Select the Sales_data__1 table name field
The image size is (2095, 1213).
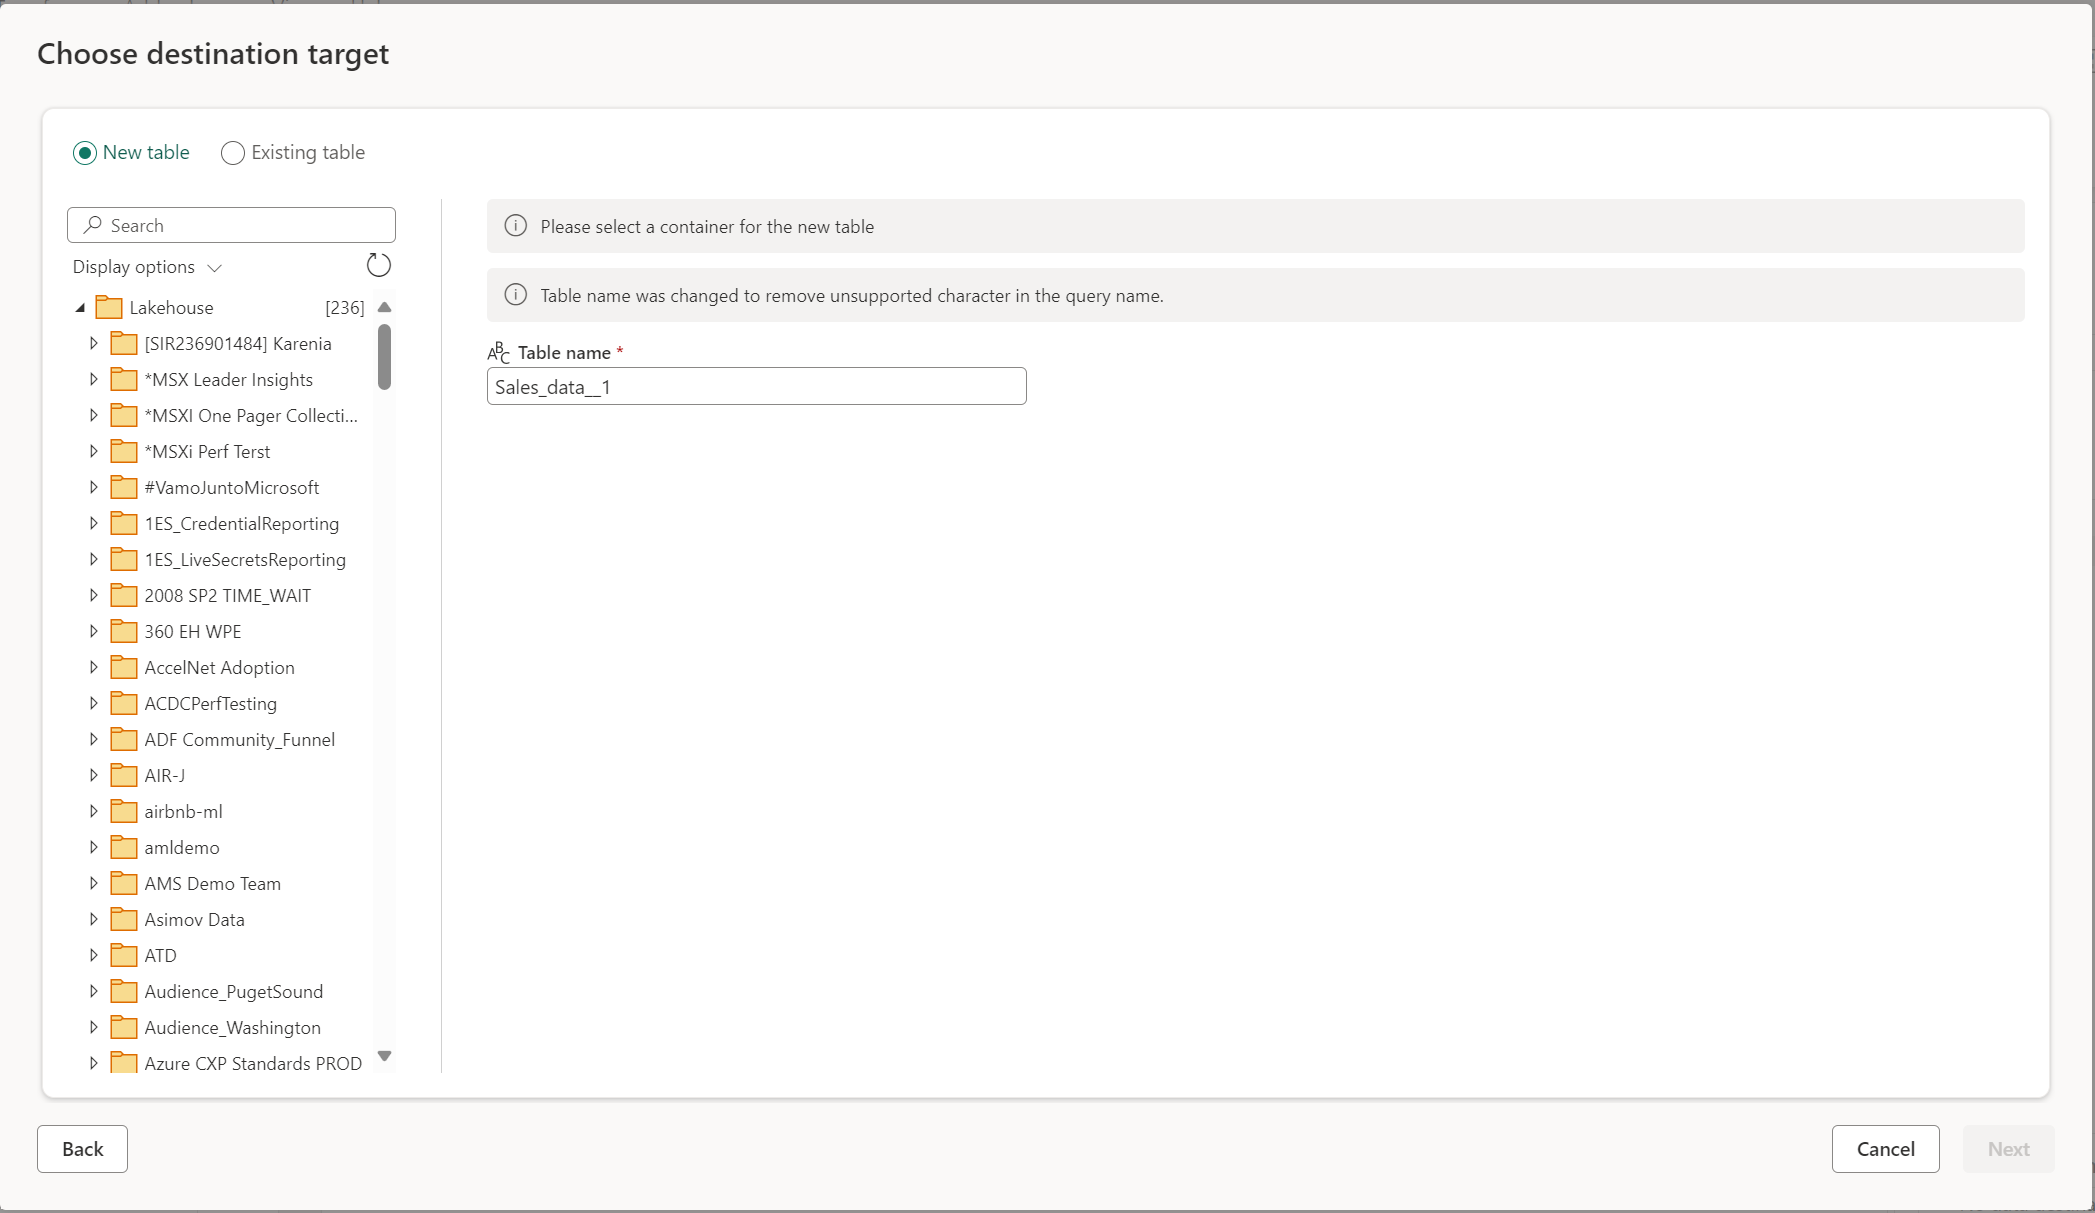(x=757, y=386)
